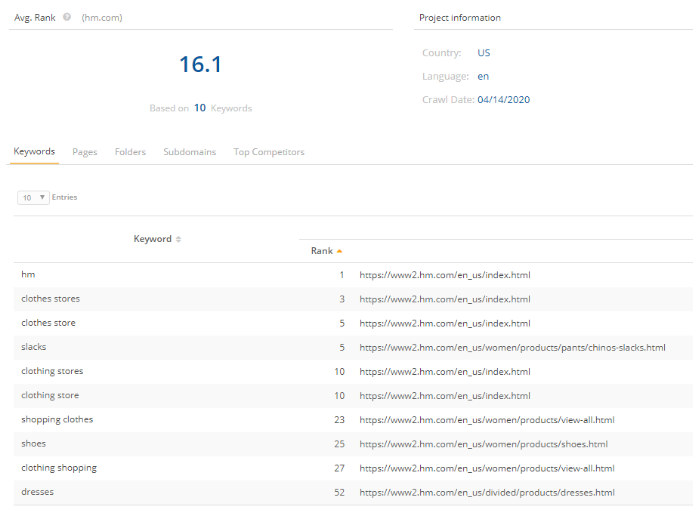Click the Country value 'US'
Image resolution: width=693 pixels, height=510 pixels.
pyautogui.click(x=484, y=53)
